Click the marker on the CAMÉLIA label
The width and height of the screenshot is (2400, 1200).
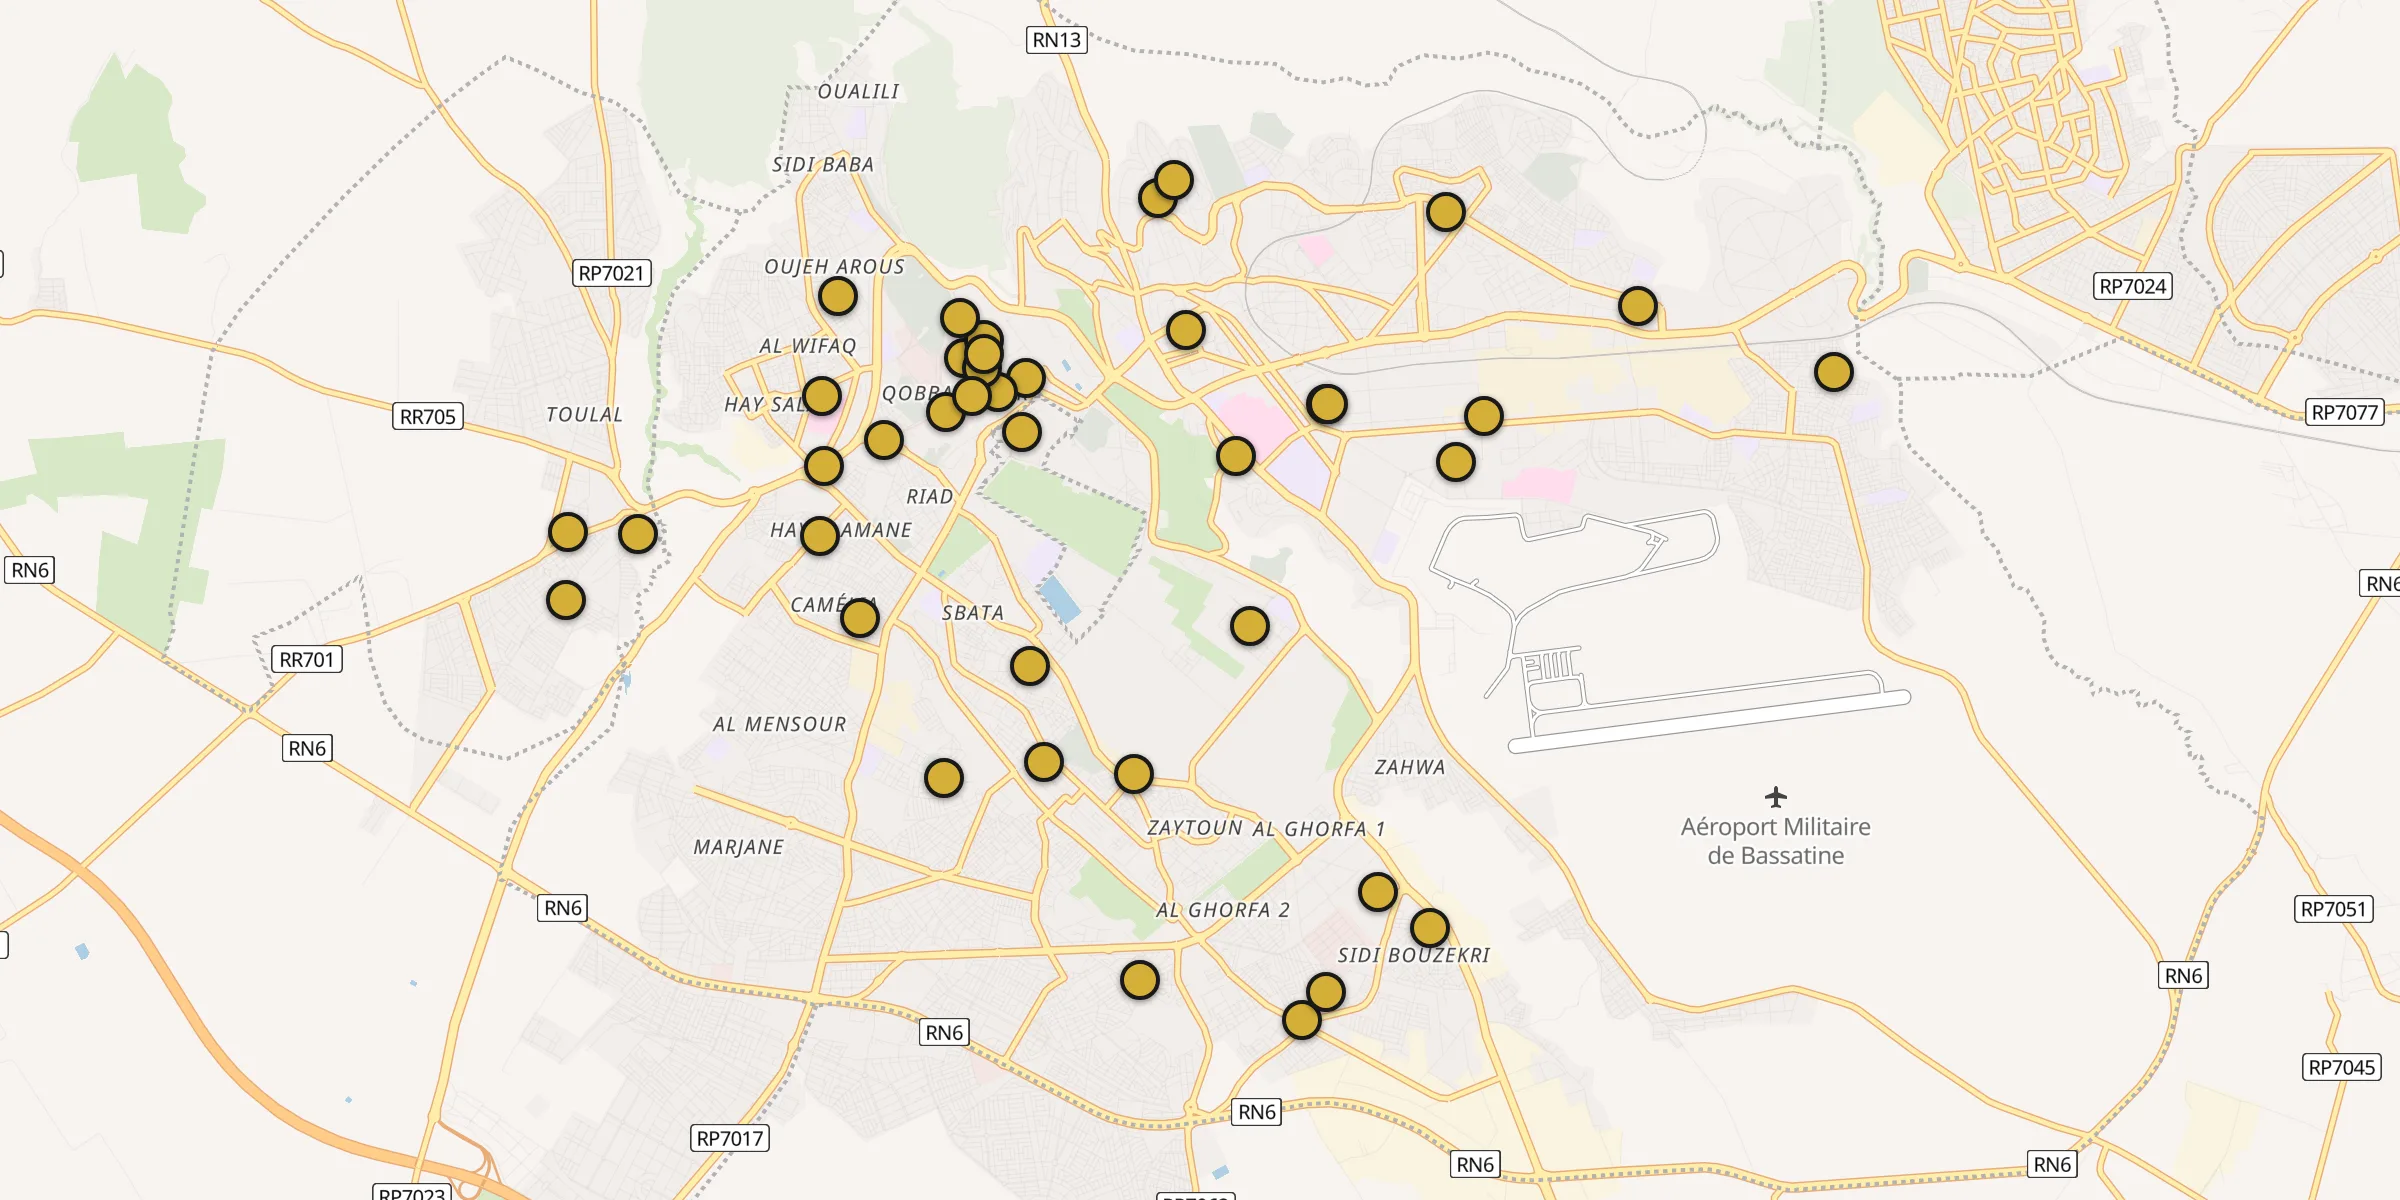pyautogui.click(x=859, y=618)
